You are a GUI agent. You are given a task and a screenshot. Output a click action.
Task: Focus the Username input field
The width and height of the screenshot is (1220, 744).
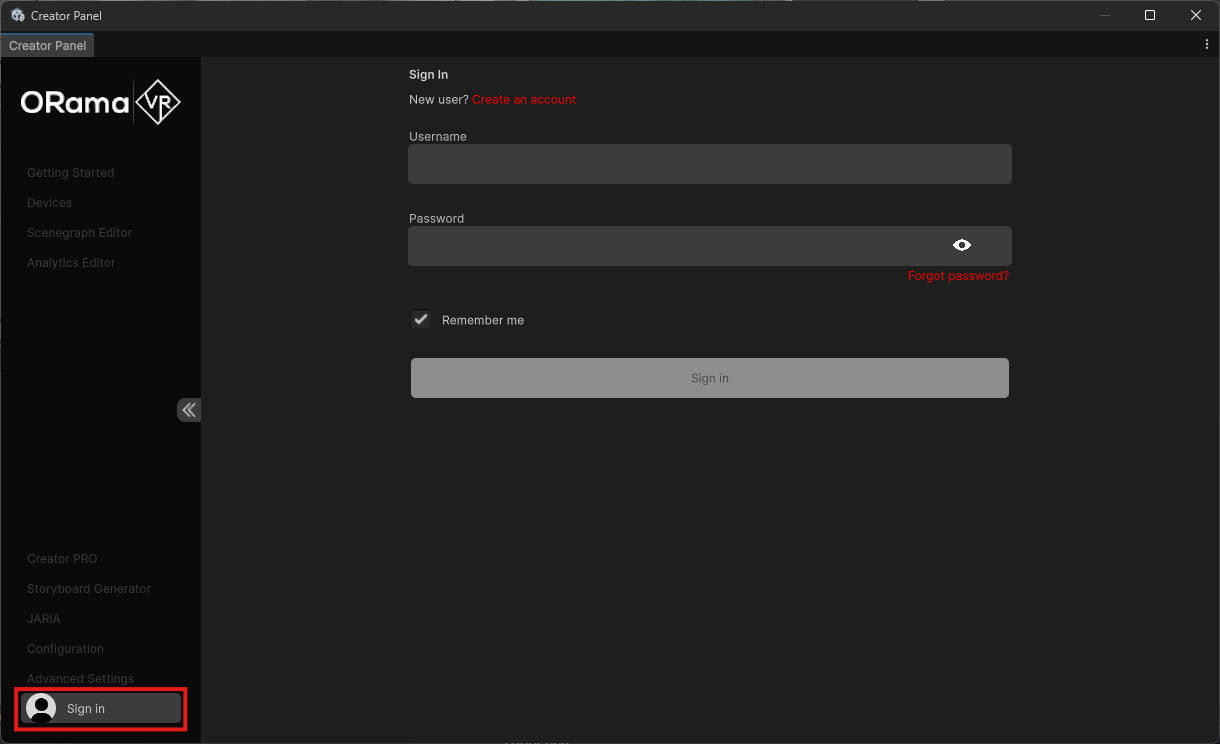(x=710, y=164)
